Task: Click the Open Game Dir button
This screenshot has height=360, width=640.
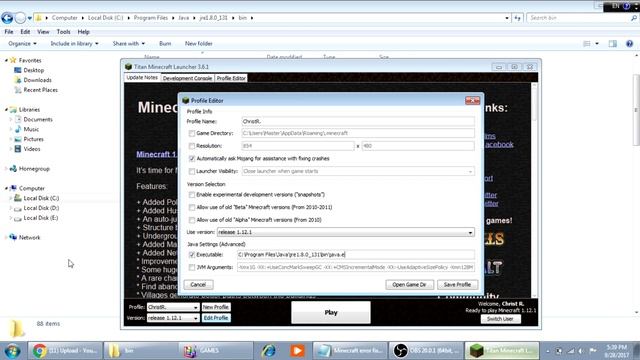Action: [409, 284]
